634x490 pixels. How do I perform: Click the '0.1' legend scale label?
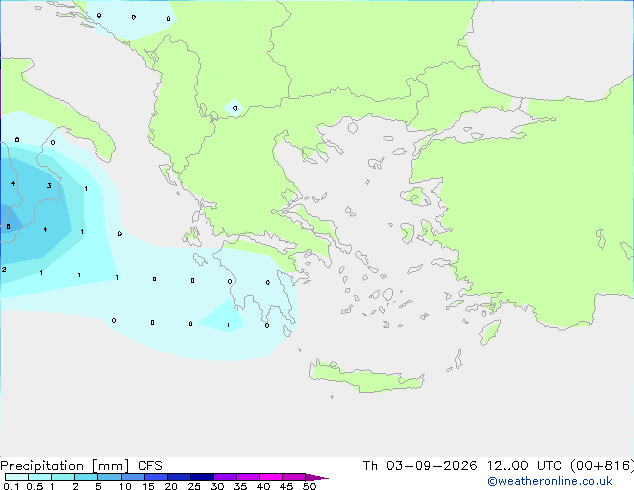click(11, 486)
